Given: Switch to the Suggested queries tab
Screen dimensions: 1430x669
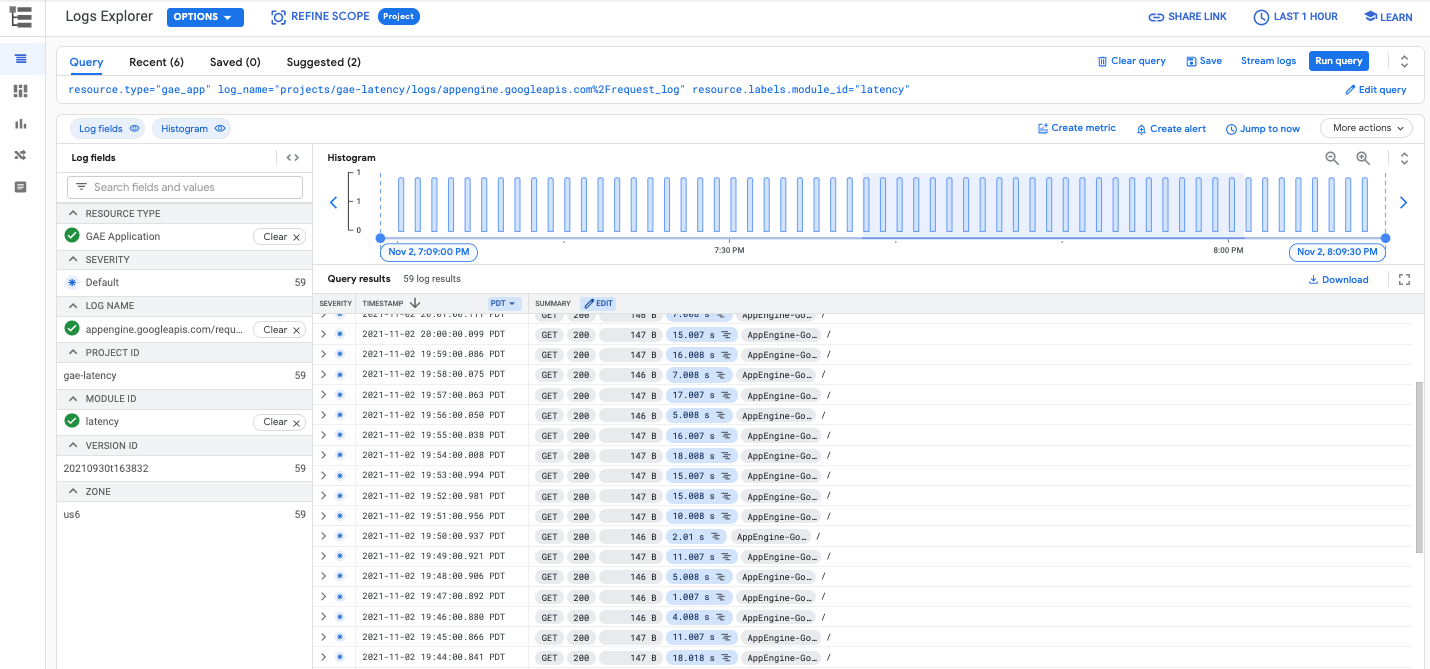Looking at the screenshot, I should (323, 62).
